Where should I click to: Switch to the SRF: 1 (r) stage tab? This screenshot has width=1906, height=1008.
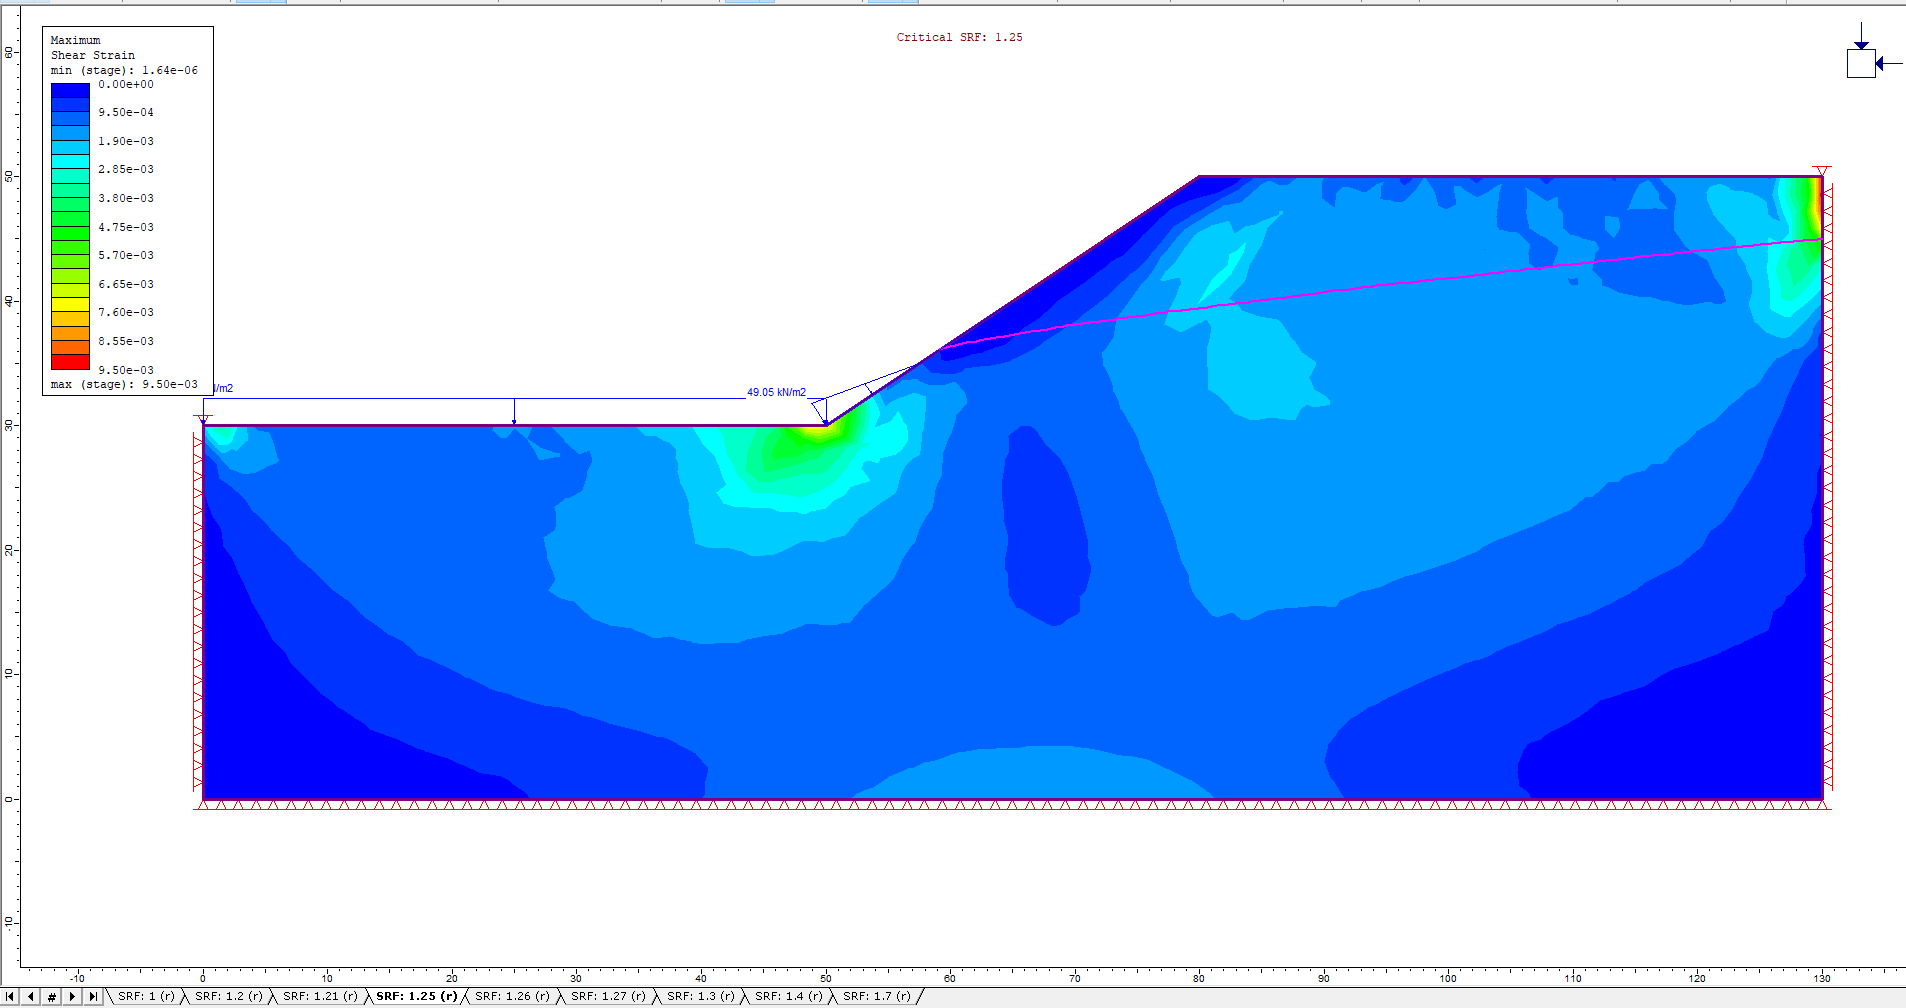tap(145, 996)
